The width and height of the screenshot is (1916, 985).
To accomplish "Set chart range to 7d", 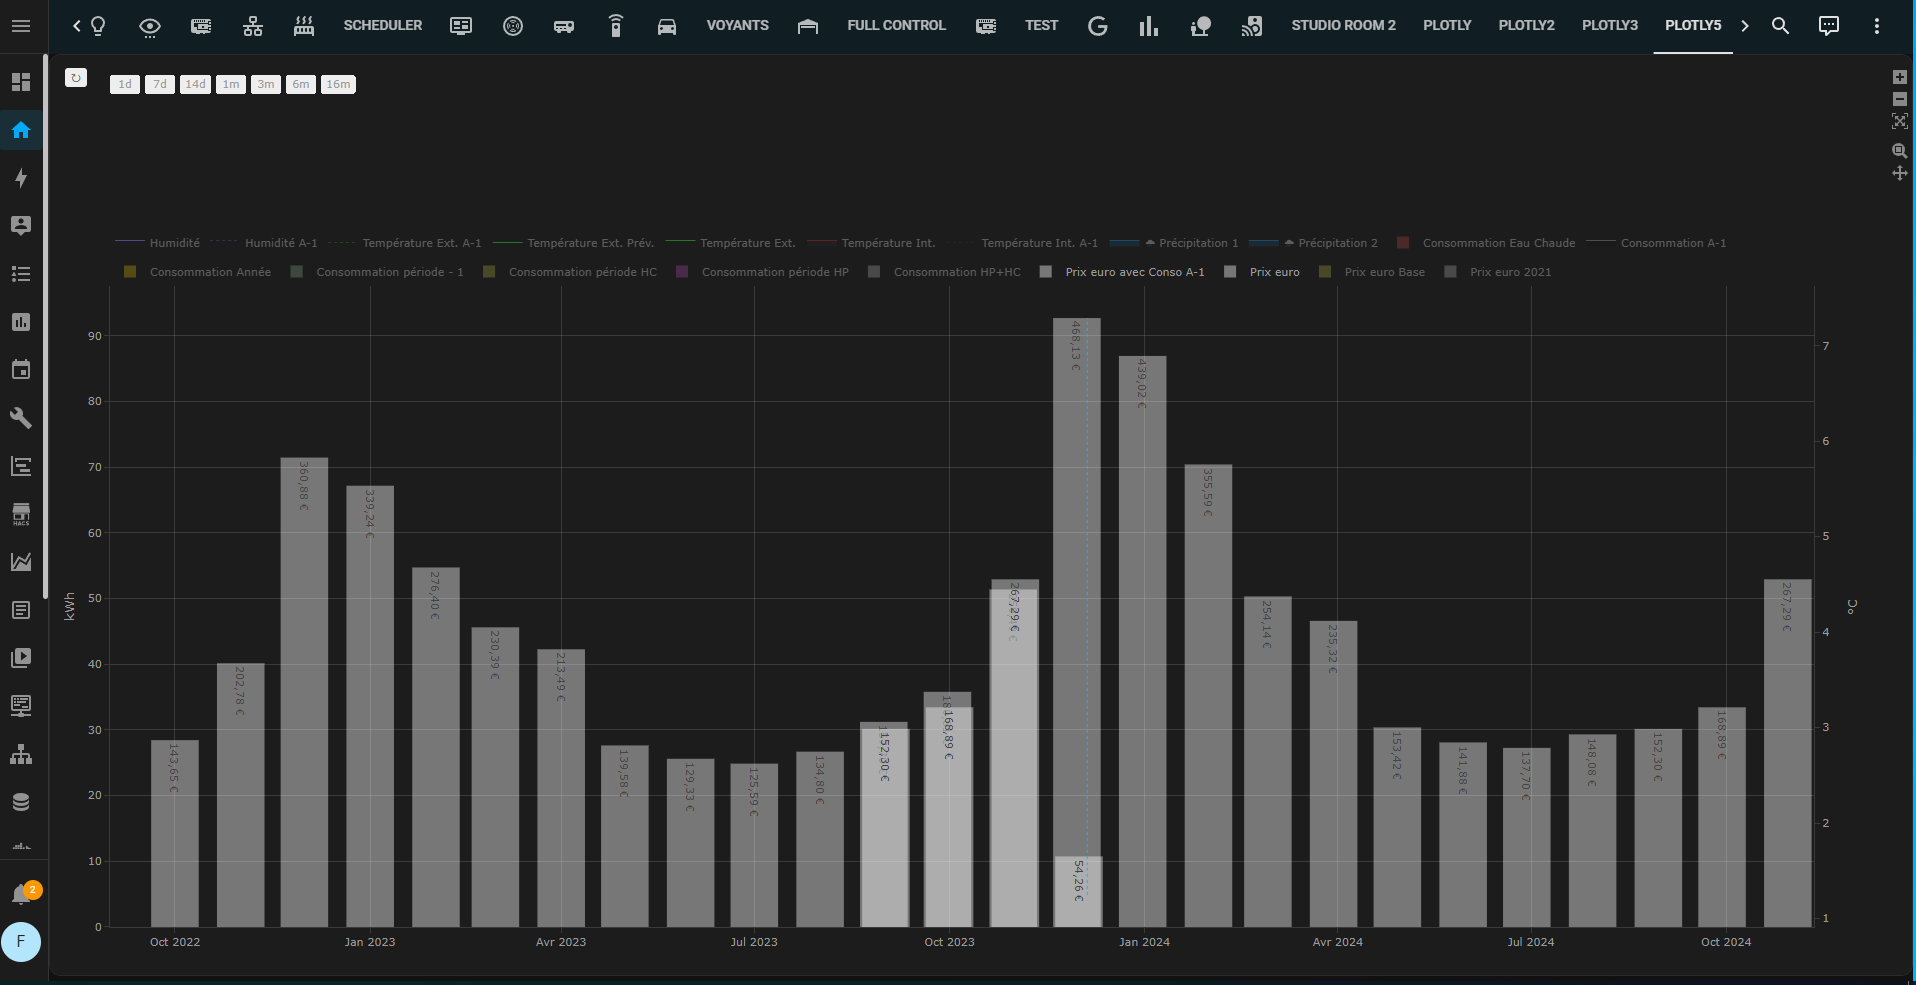I will (160, 84).
